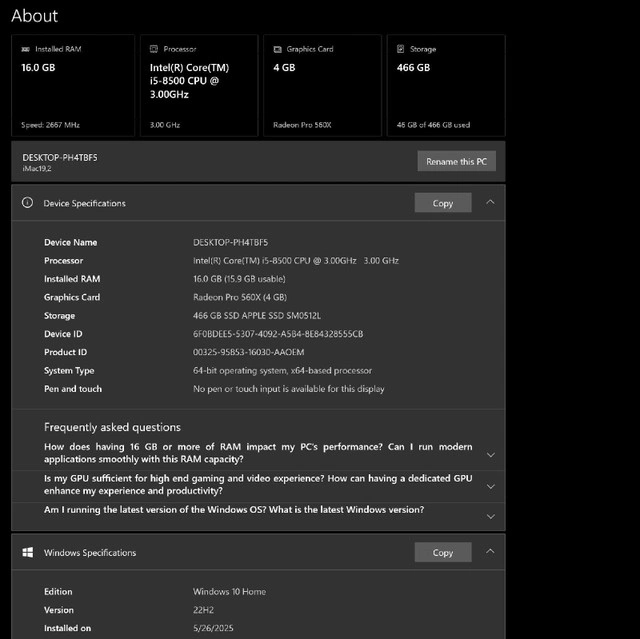
Task: Expand the GPU high end gaming question
Action: 490,486
